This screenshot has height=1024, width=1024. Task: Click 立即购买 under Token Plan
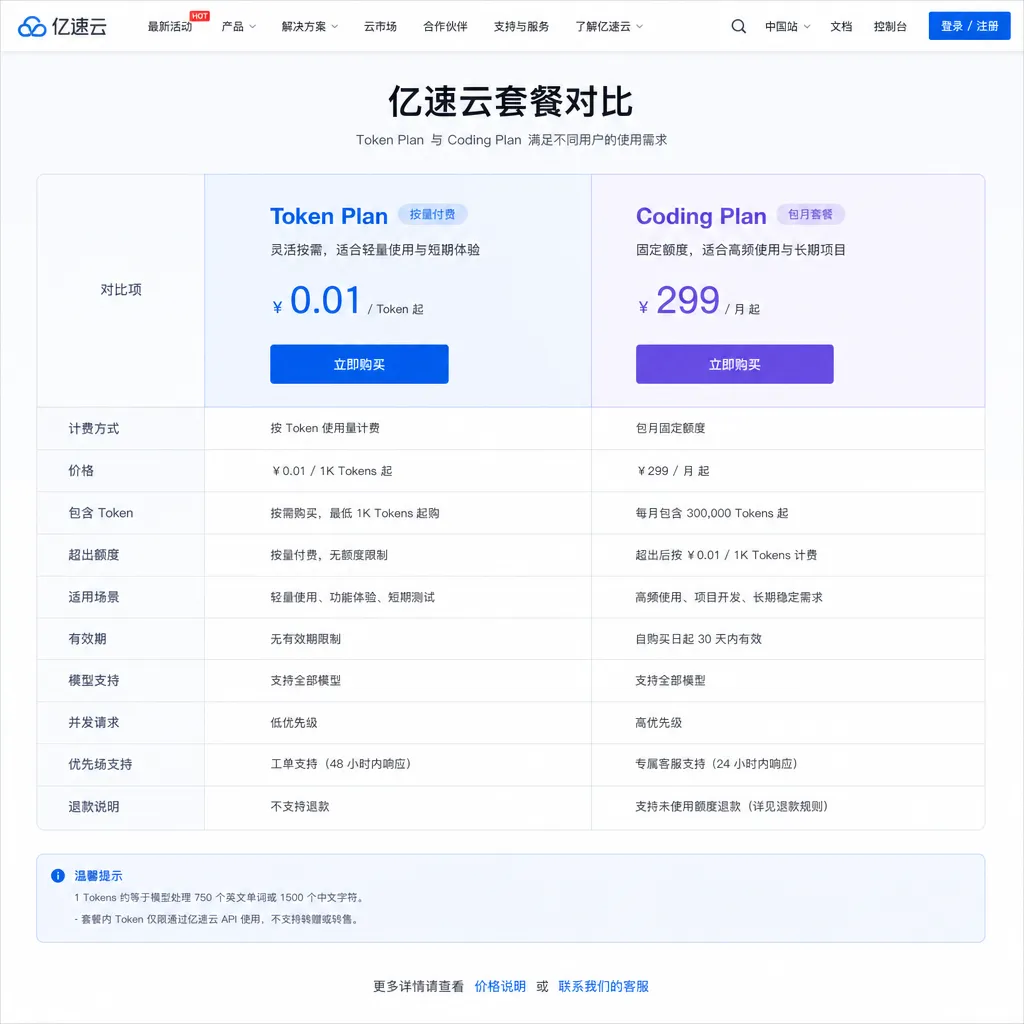[x=359, y=364]
